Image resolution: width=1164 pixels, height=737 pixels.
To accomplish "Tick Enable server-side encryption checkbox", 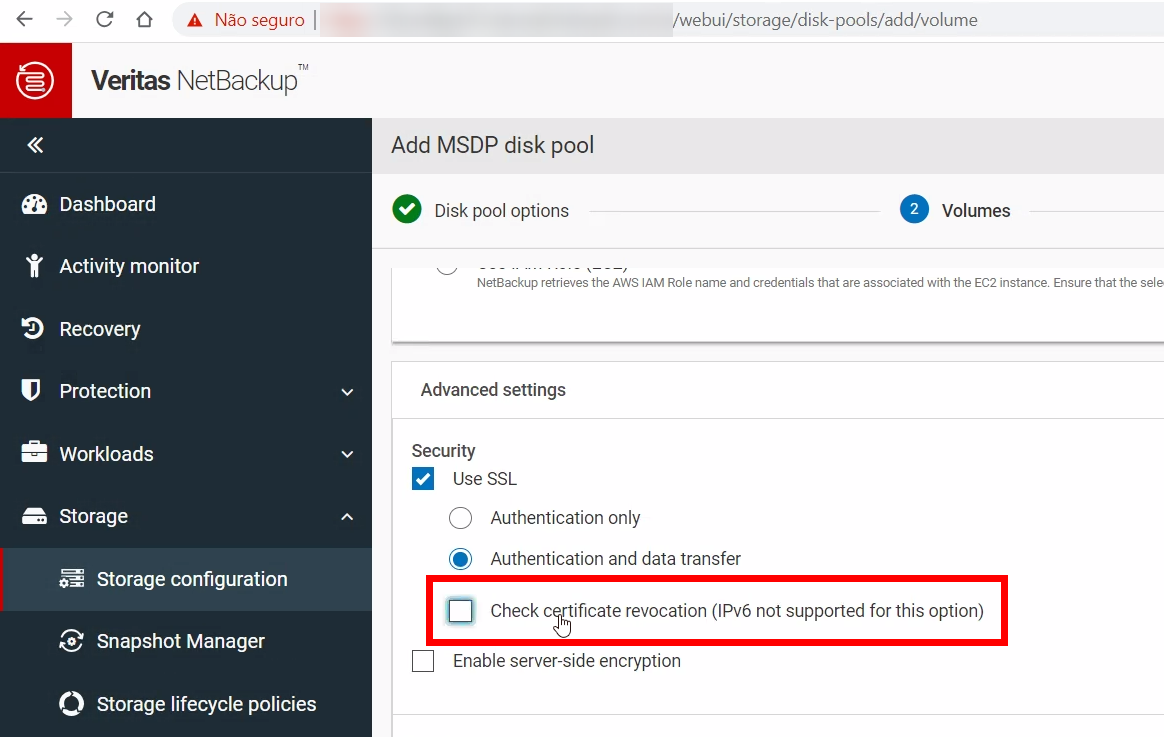I will (x=424, y=661).
